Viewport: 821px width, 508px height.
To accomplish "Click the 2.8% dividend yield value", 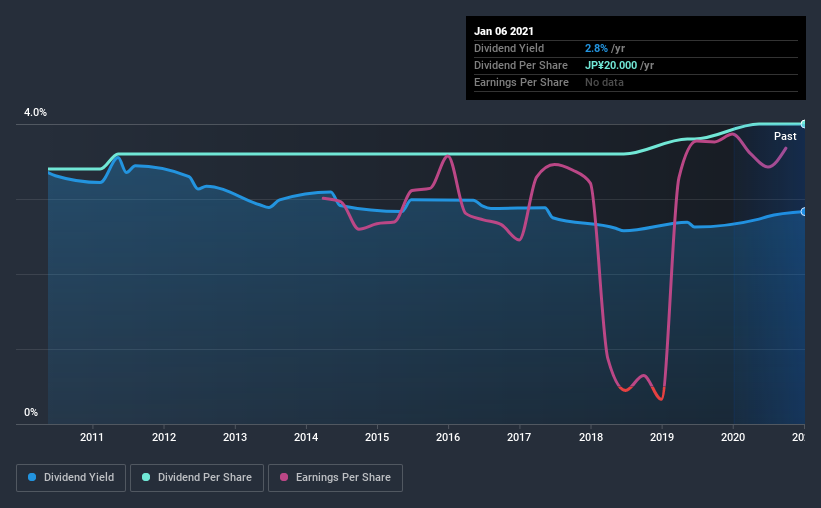I will 596,48.
